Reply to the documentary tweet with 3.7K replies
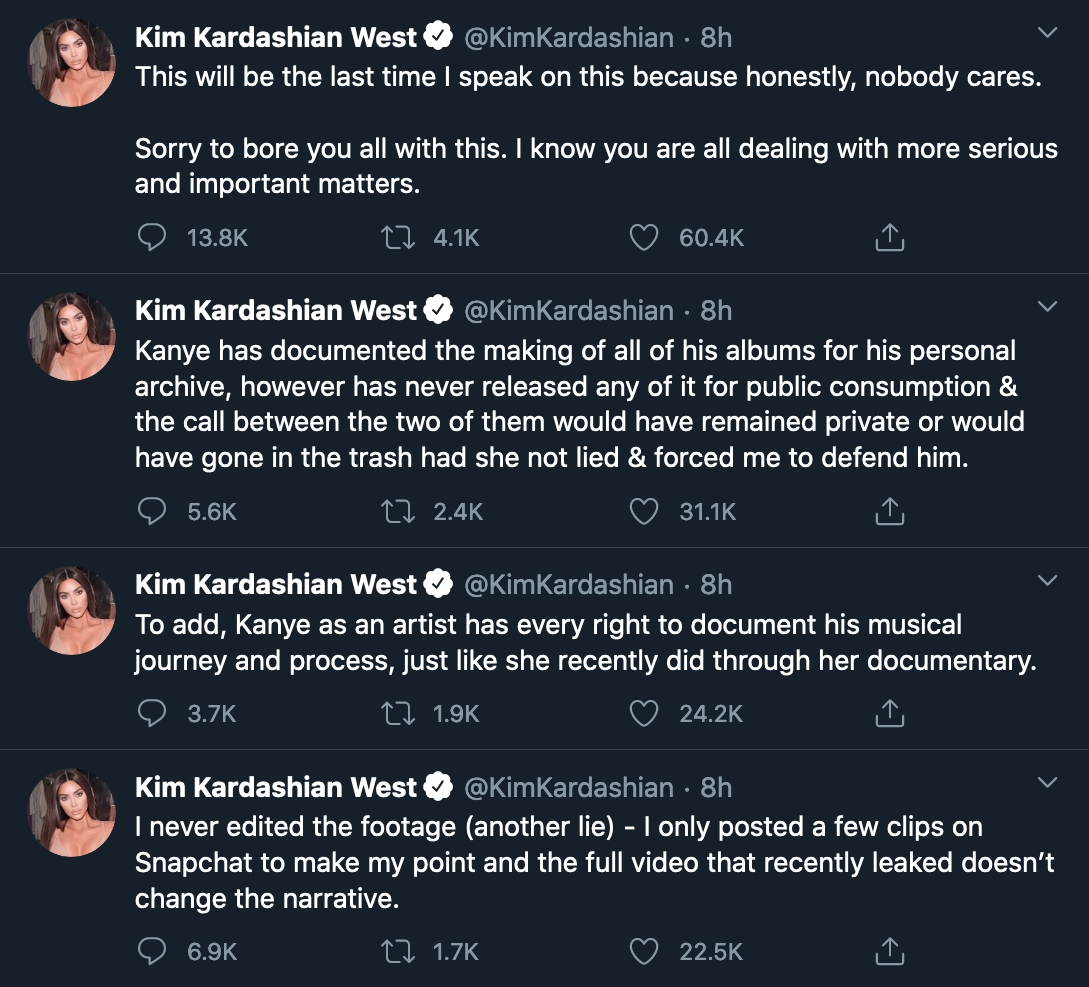 pos(152,713)
